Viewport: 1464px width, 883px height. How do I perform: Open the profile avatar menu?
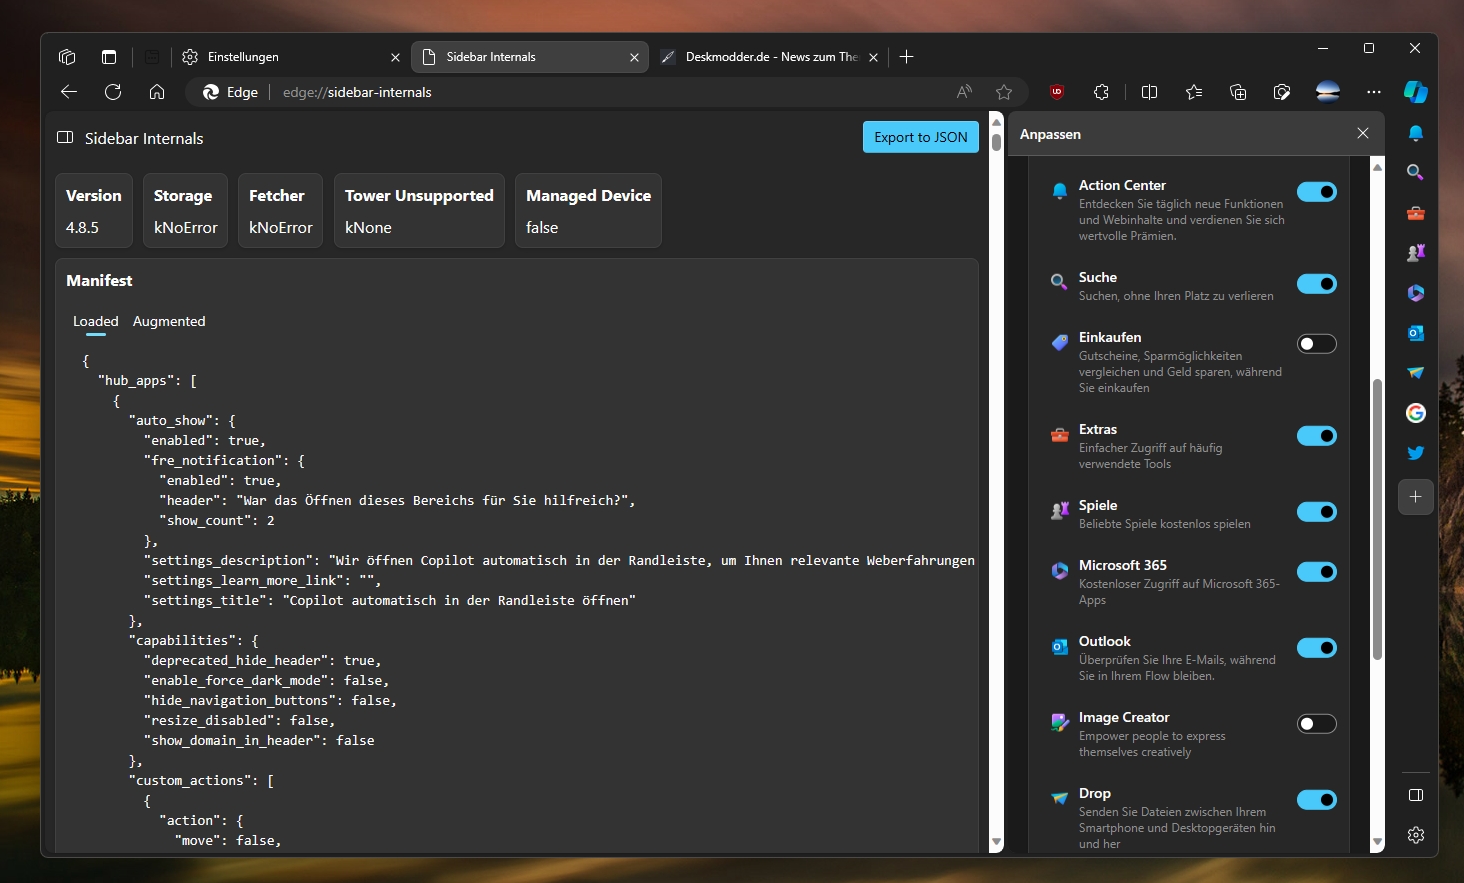[1328, 92]
